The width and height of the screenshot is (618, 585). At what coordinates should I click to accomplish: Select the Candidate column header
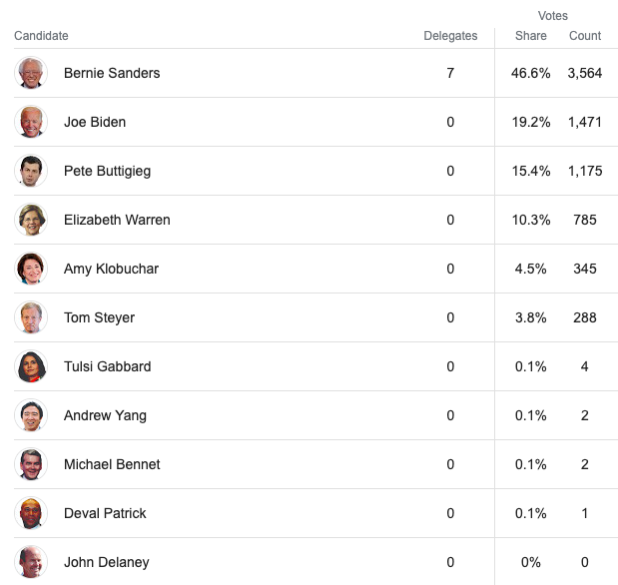point(41,36)
